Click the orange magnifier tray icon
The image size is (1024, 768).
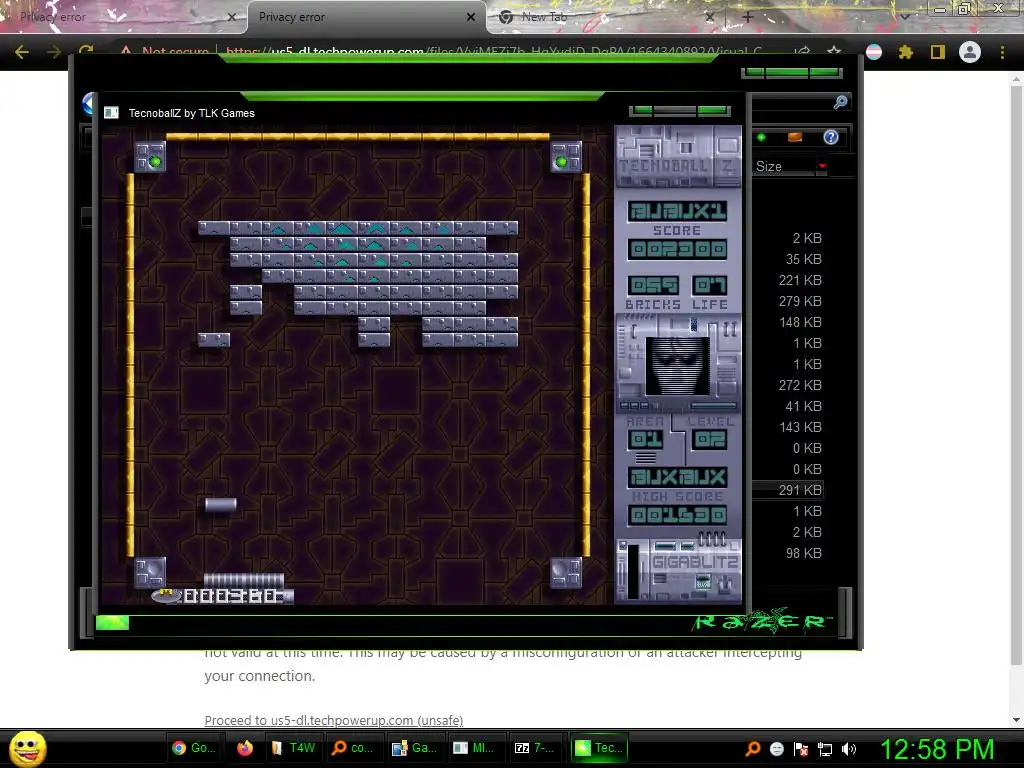tap(752, 749)
